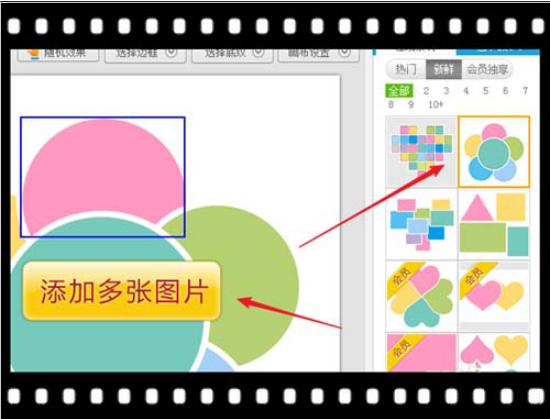
Task: Choose the heart-shaped mosaic squares template
Action: 421,152
